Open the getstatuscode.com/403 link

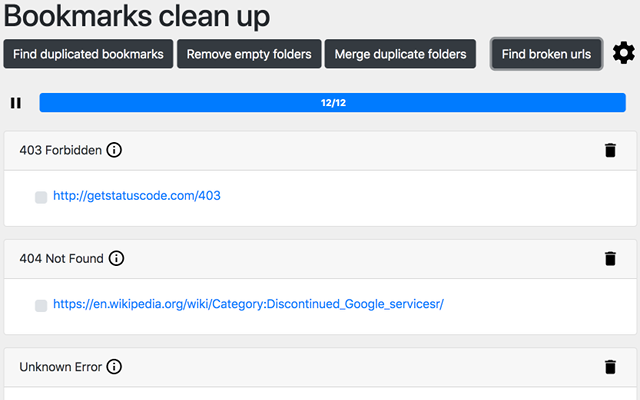coord(137,196)
